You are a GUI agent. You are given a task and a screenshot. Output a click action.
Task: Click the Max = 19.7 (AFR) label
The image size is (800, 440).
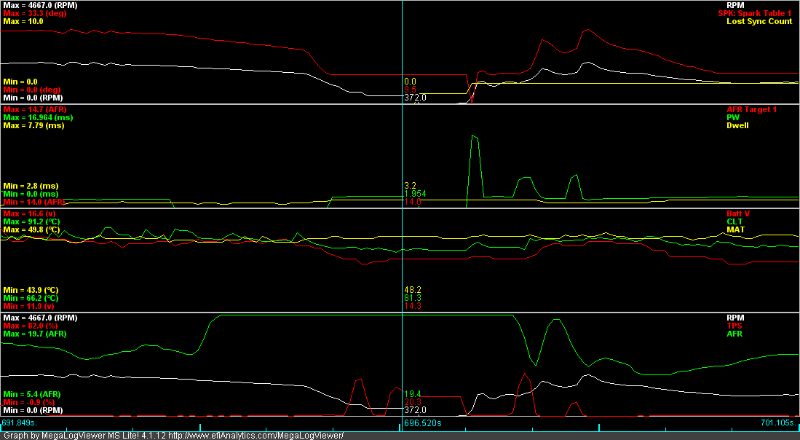tap(35, 334)
